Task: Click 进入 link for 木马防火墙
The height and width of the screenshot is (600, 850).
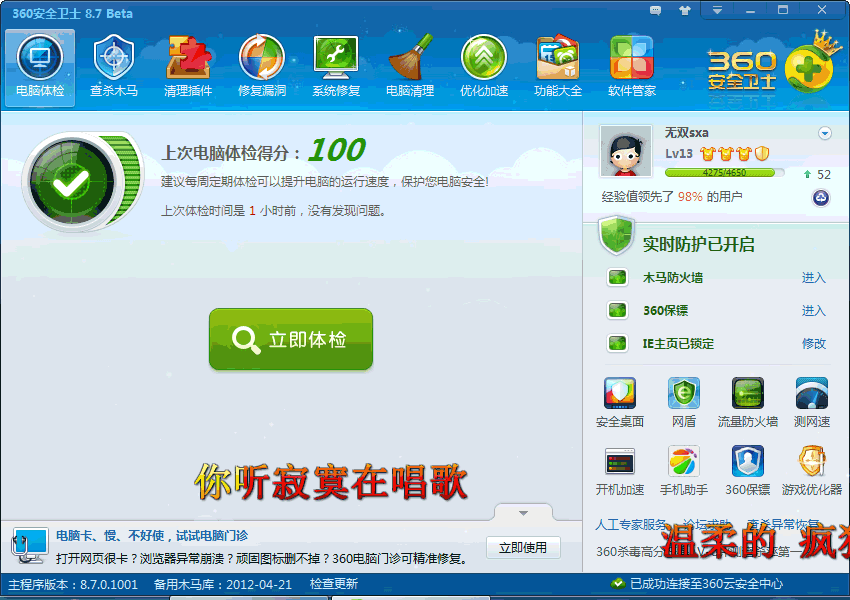Action: click(814, 278)
